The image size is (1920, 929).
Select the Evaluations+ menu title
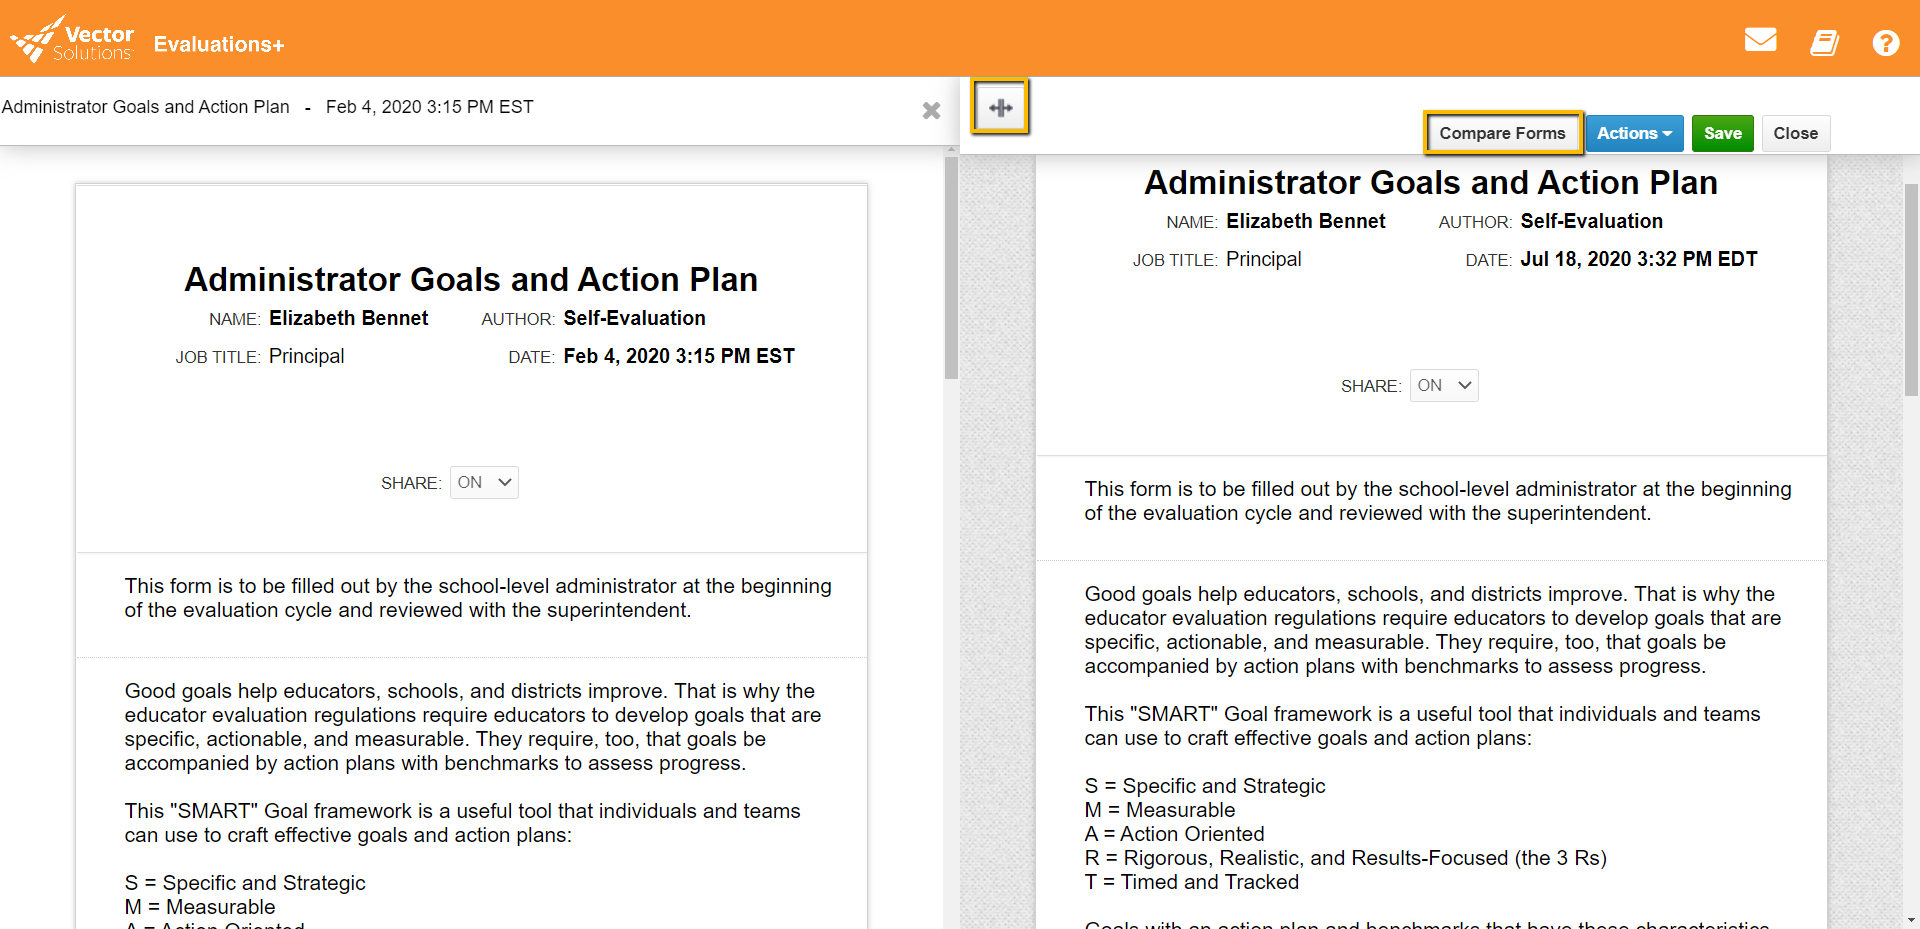coord(218,43)
